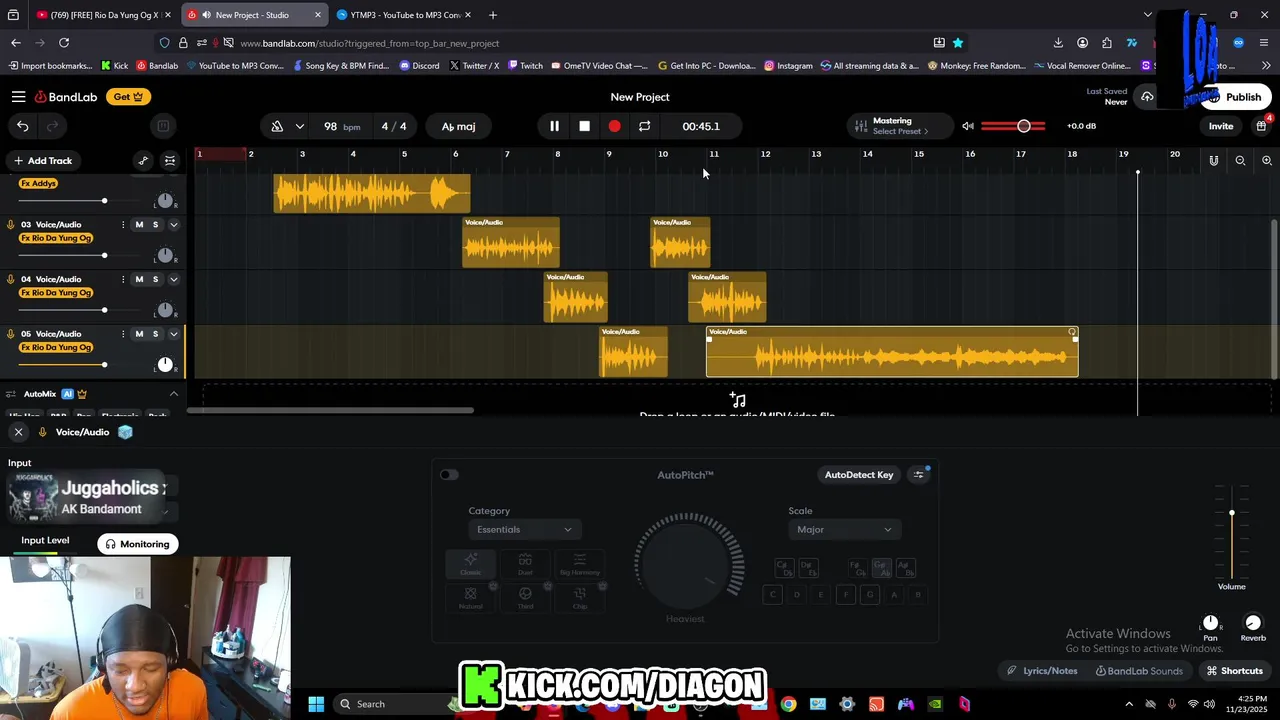
Task: Expand the metronome options dropdown arrow
Action: tap(299, 126)
